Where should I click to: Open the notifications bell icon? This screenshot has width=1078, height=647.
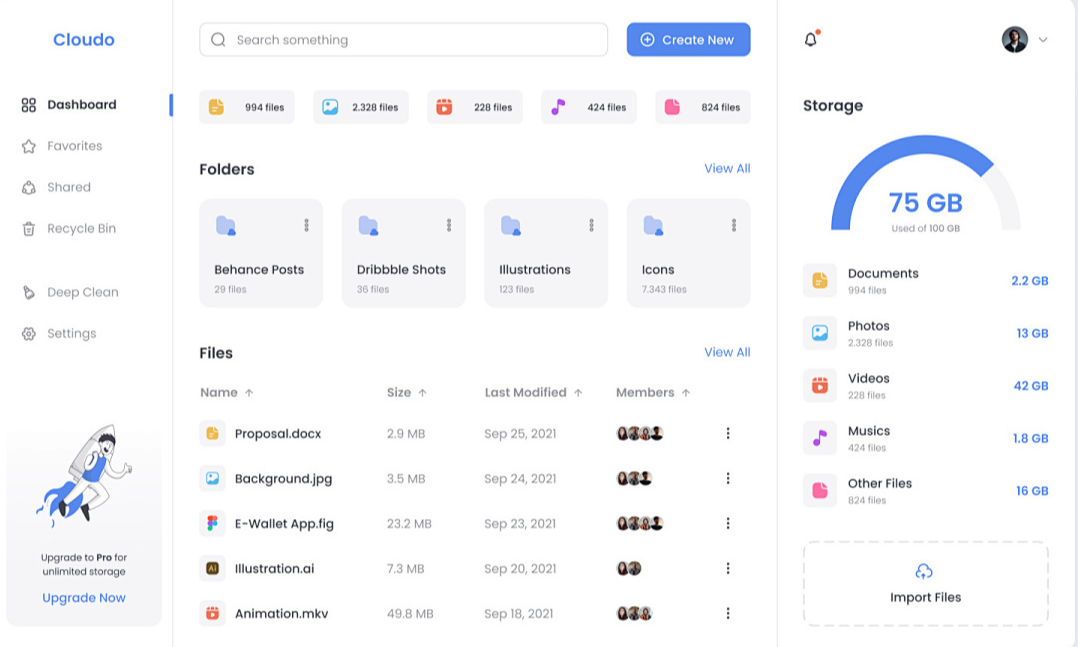[x=811, y=40]
